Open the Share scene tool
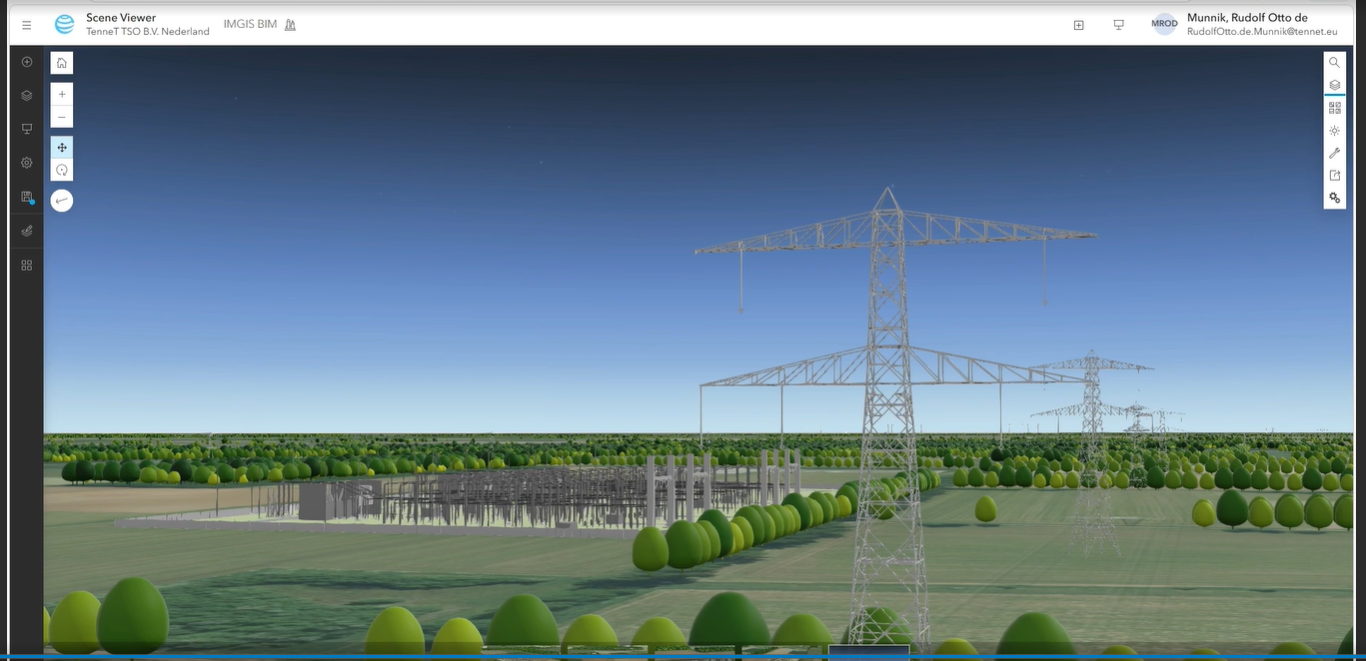This screenshot has height=661, width=1366. [1334, 176]
